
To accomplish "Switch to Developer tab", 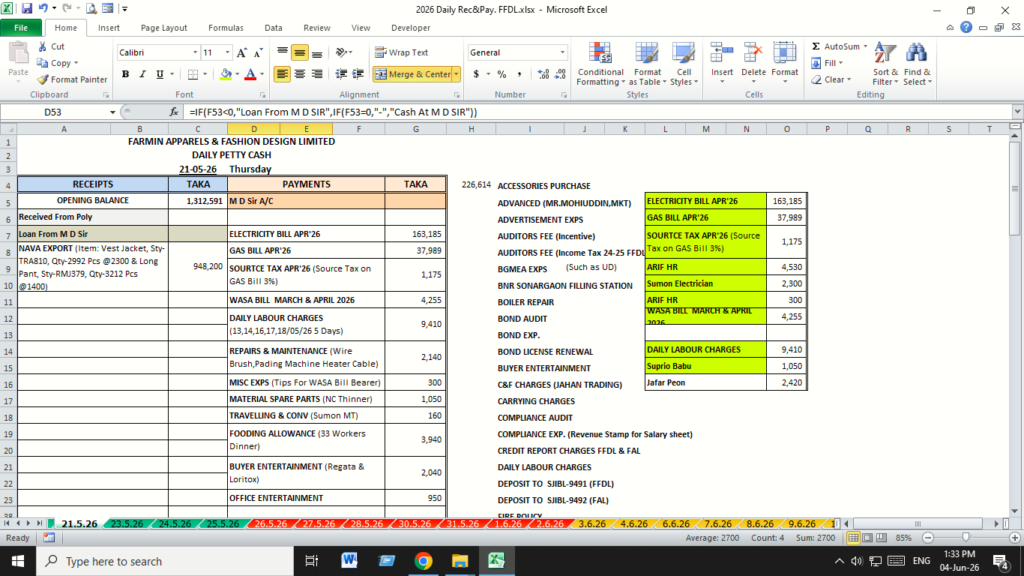I will tap(410, 28).
